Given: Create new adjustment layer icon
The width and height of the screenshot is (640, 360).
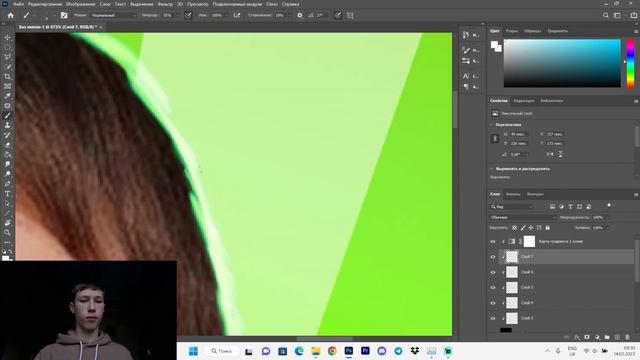Looking at the screenshot, I should [x=597, y=337].
